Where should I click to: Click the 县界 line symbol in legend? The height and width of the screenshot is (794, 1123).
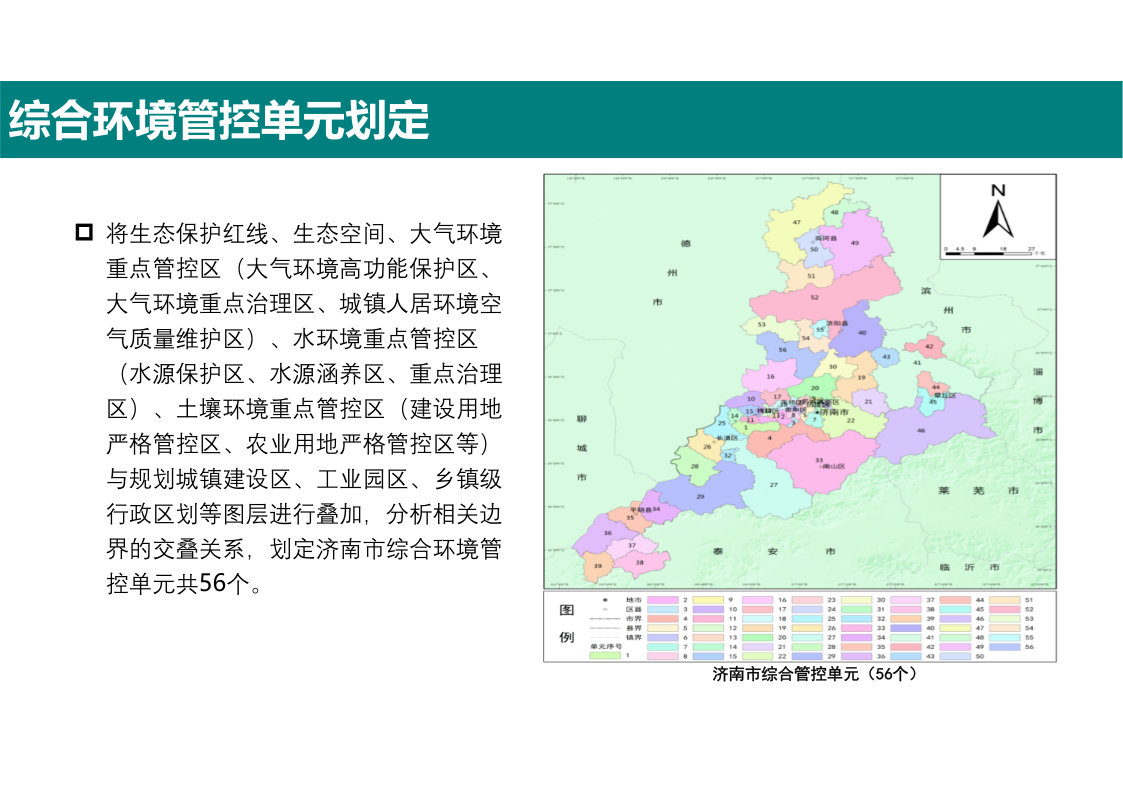(605, 628)
